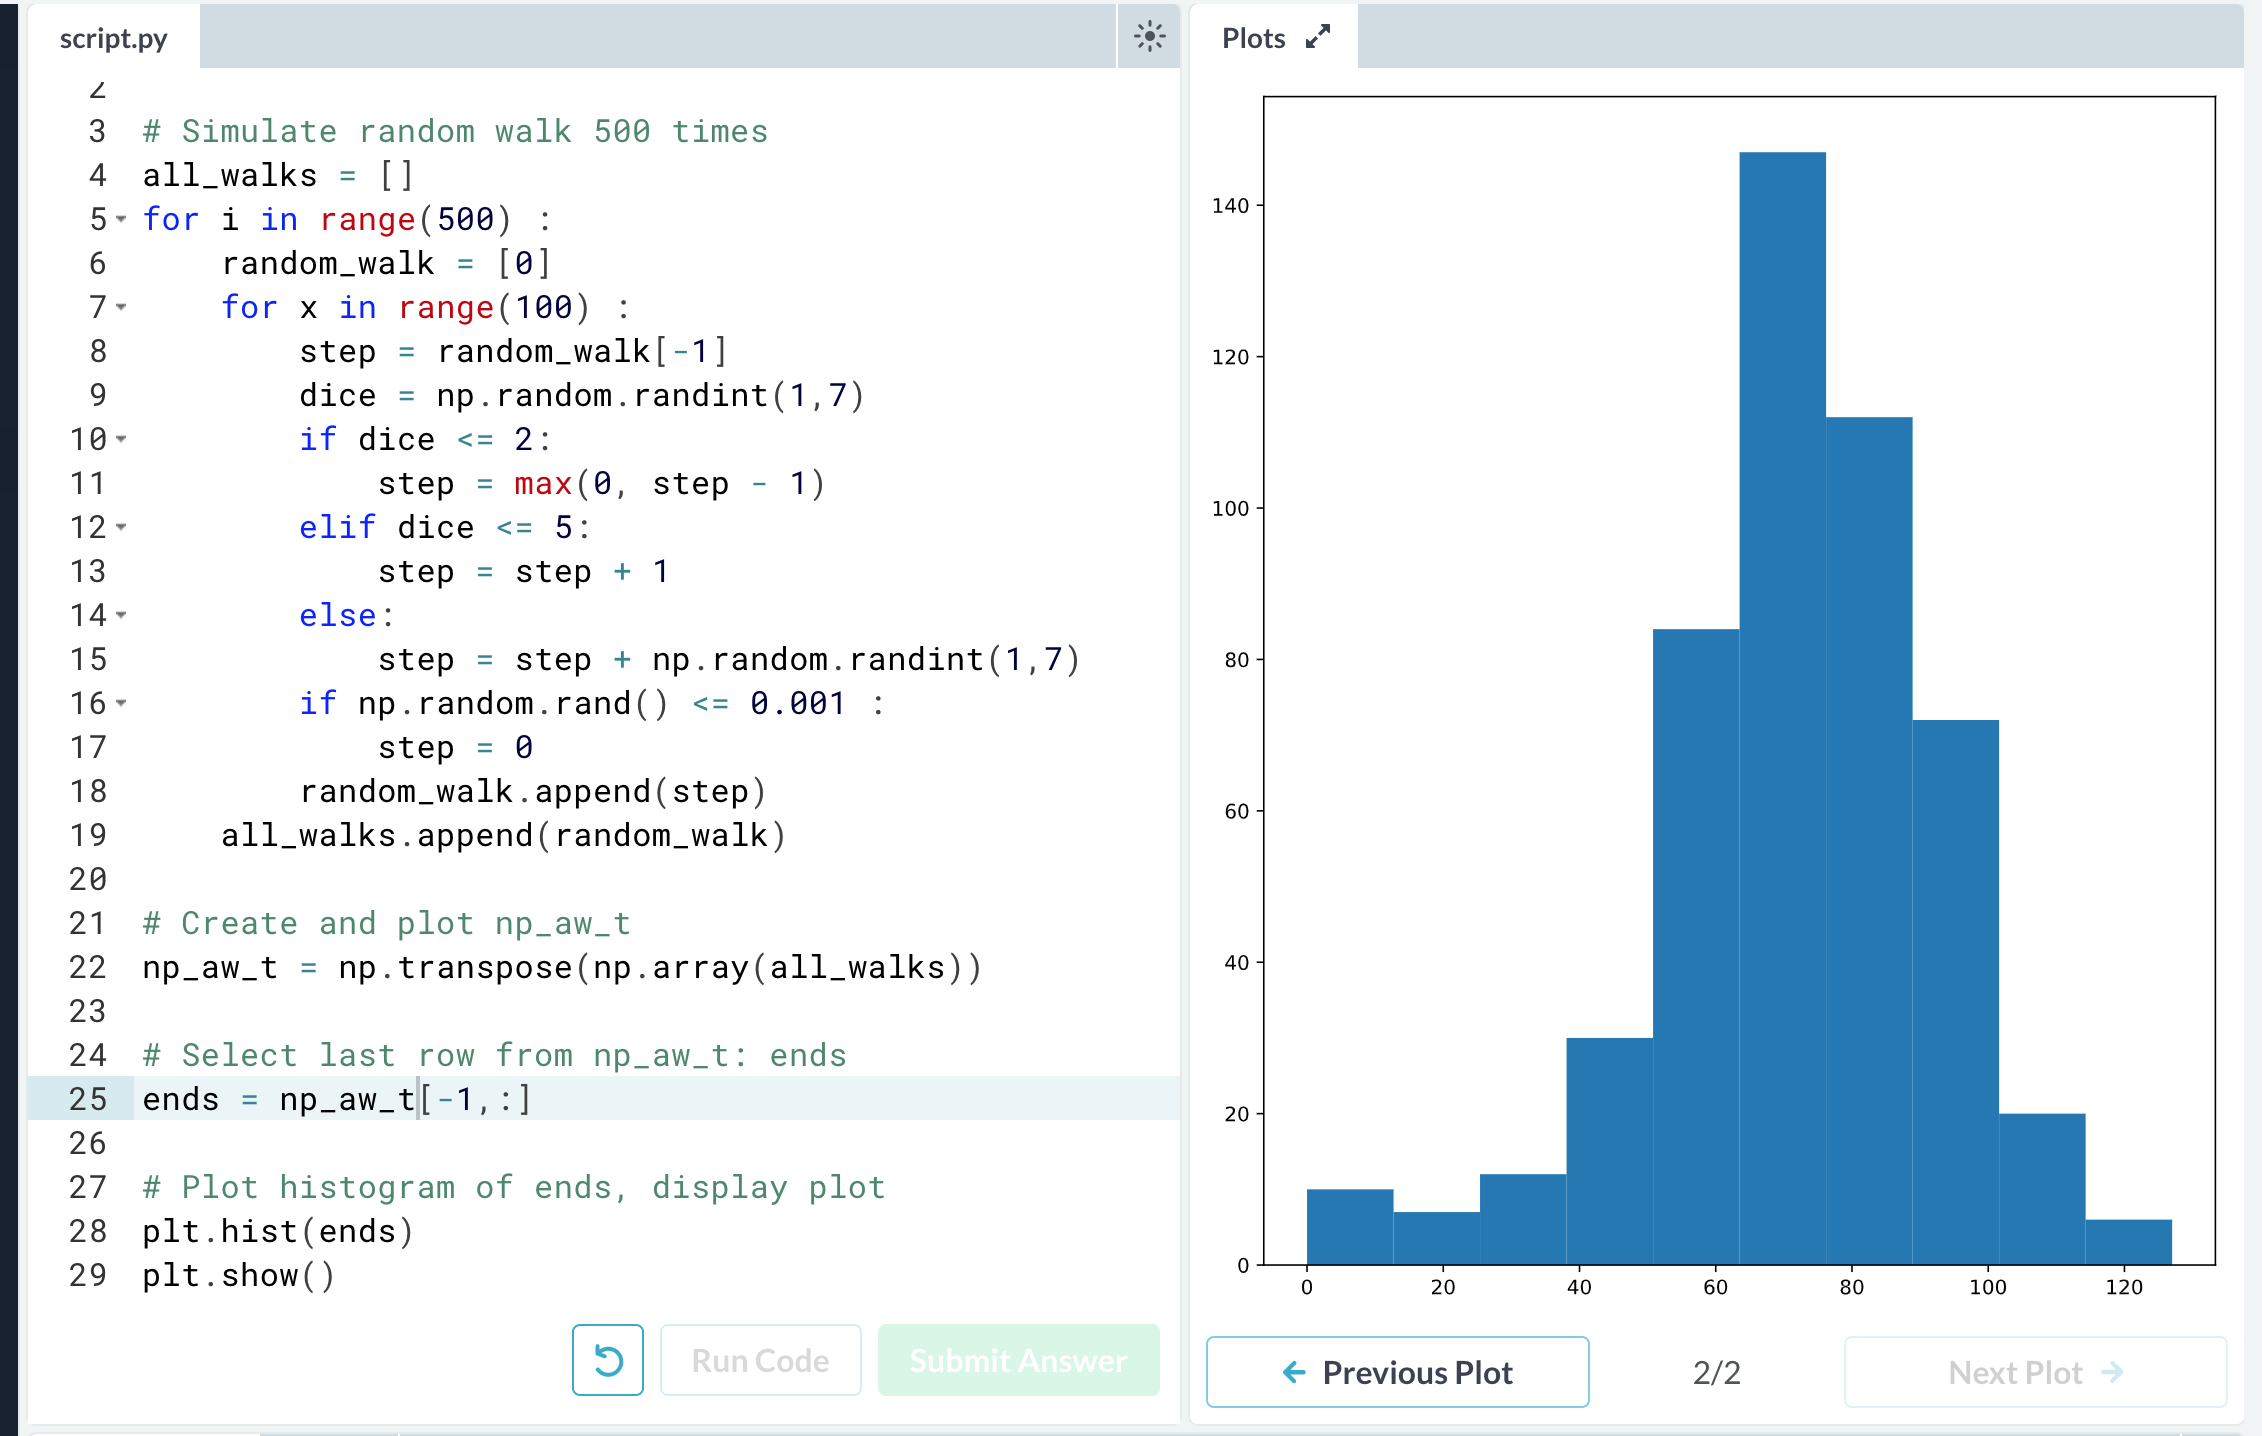Place cursor in line 25 ends assignment

335,1099
